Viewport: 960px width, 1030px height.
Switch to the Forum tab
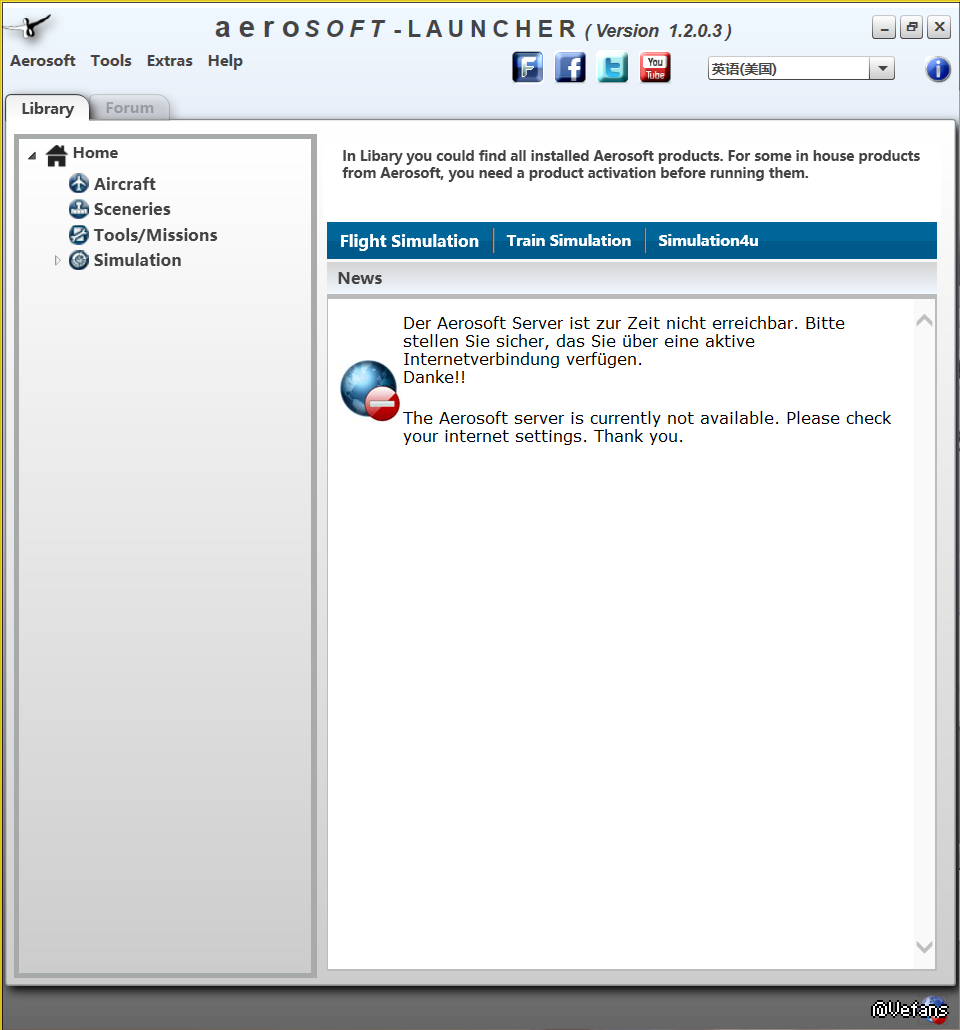tap(129, 108)
